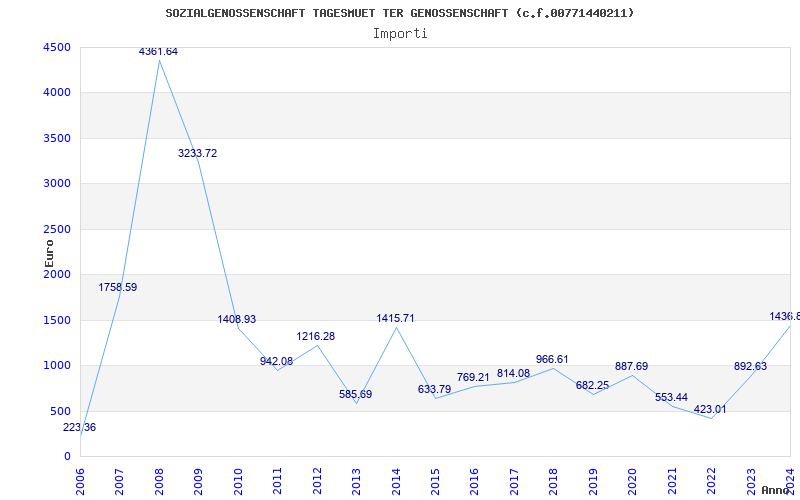Click the x-axis year 2017
The height and width of the screenshot is (500, 800).
coord(514,481)
